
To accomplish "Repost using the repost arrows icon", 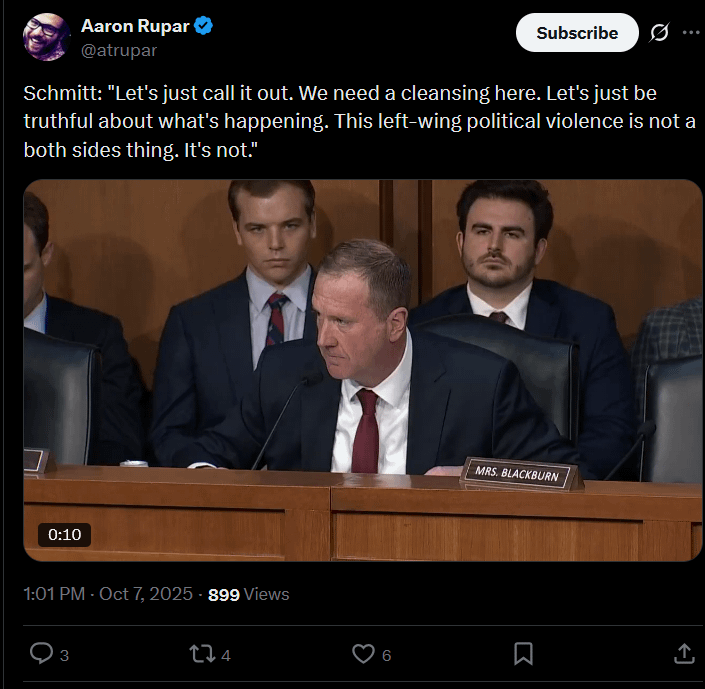I will 202,653.
